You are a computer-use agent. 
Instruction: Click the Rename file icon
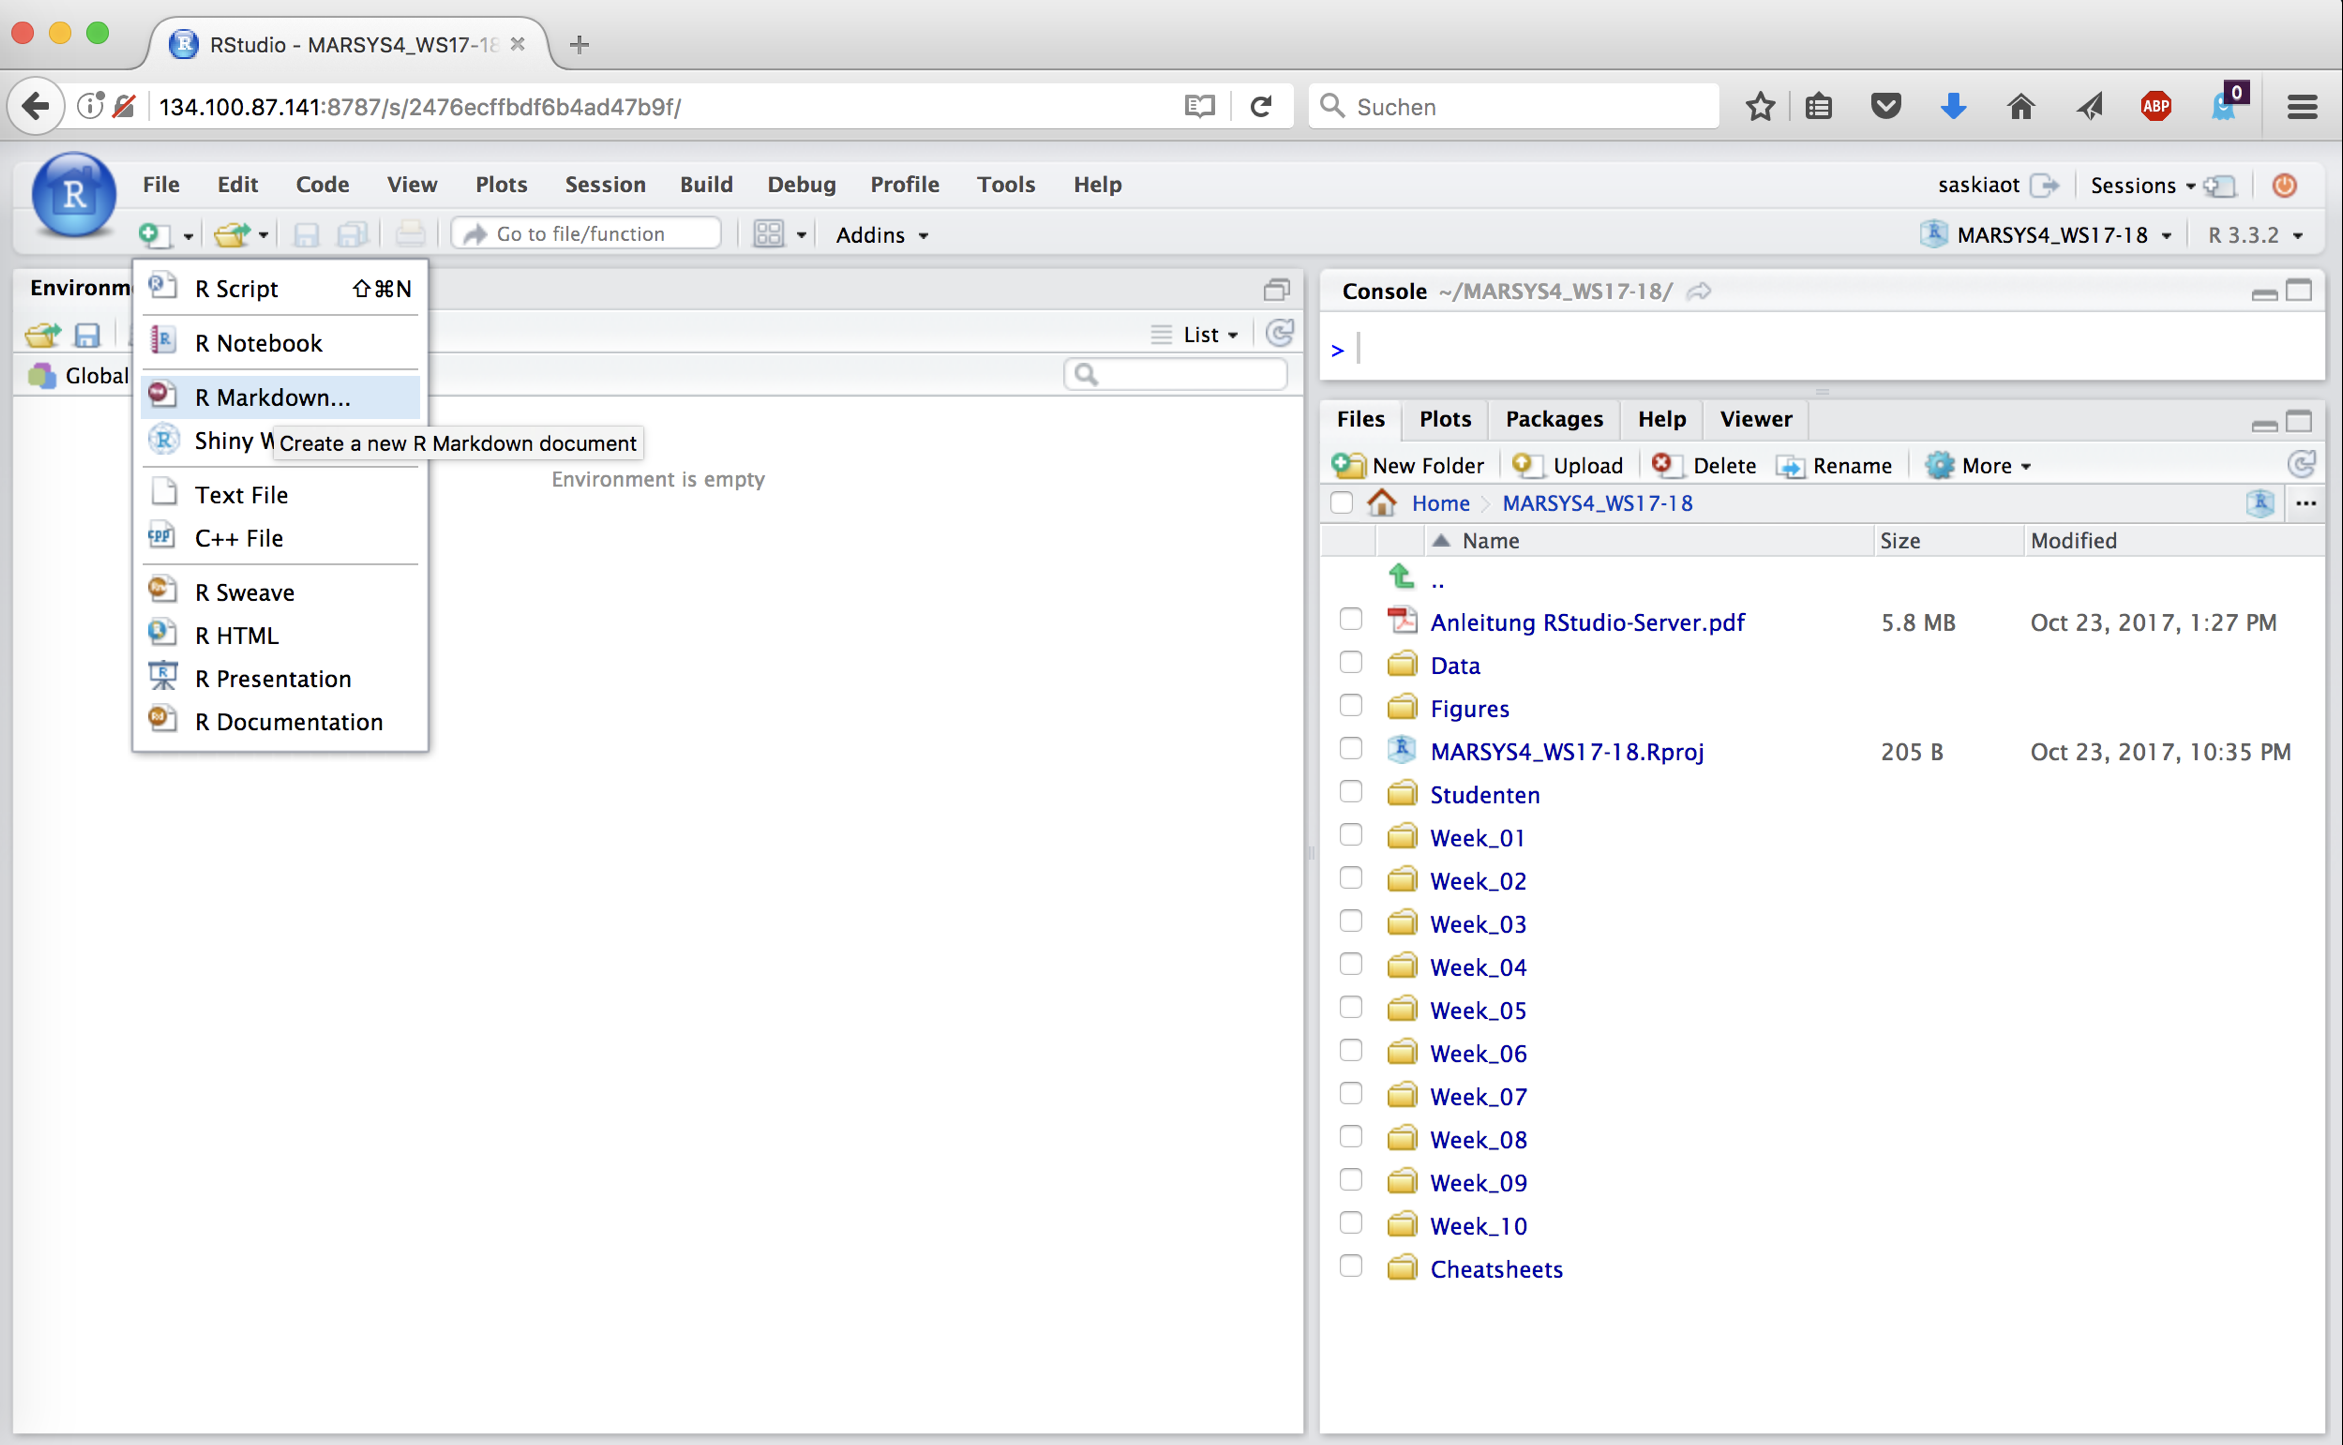1789,465
